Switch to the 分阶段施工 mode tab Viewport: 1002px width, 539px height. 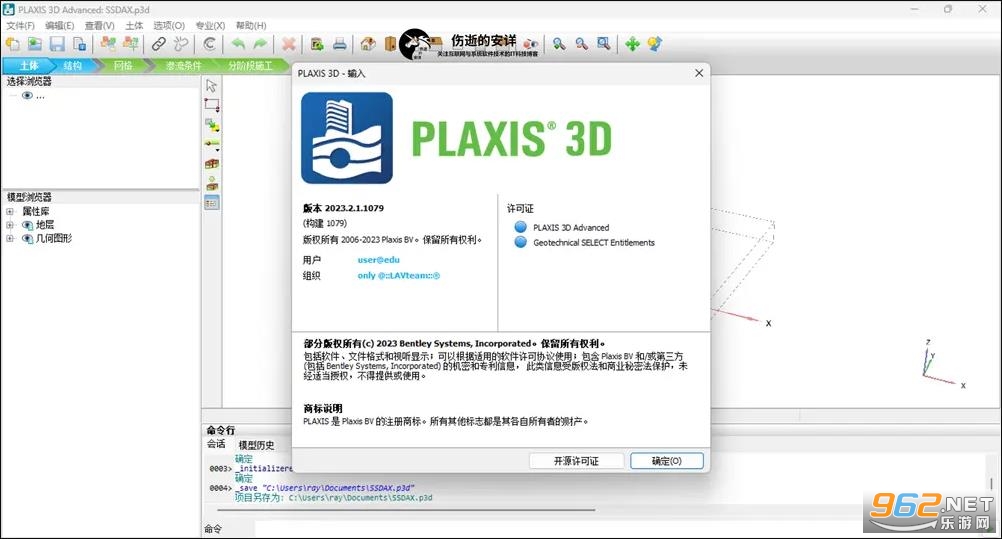pyautogui.click(x=250, y=66)
